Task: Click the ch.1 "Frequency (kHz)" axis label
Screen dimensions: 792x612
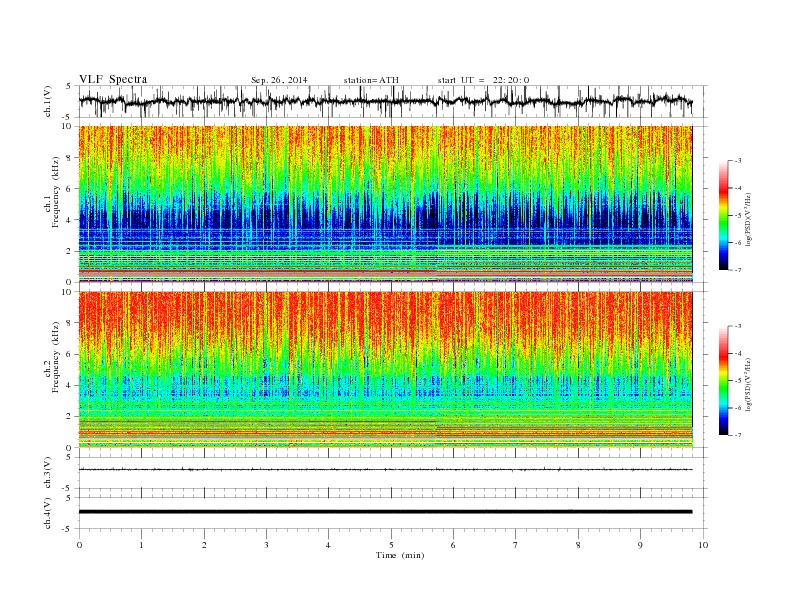Action: 56,192
